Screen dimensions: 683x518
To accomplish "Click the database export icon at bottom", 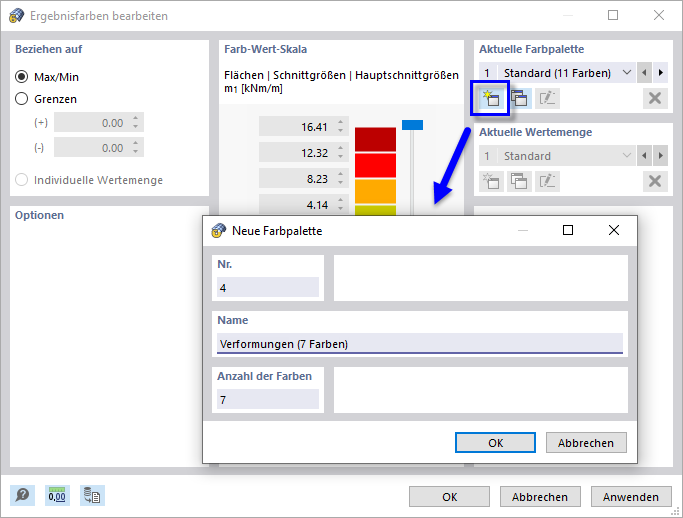I will (92, 495).
